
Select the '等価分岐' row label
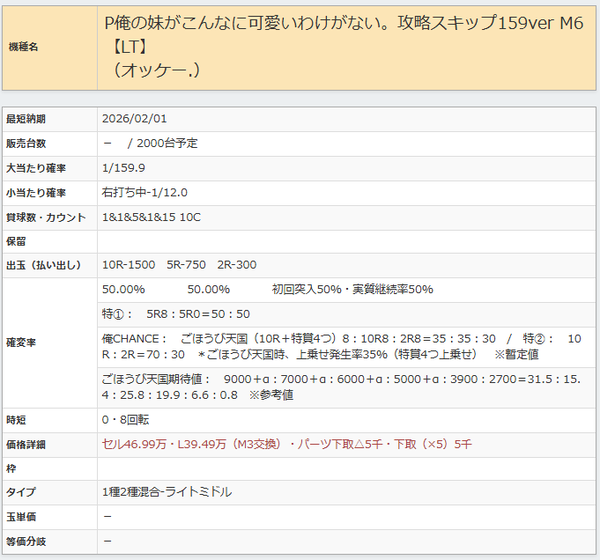[x=26, y=542]
